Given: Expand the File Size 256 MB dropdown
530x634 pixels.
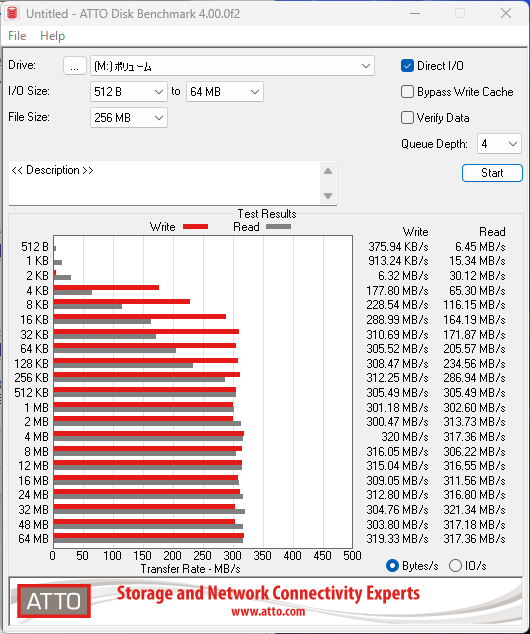Looking at the screenshot, I should coord(129,118).
